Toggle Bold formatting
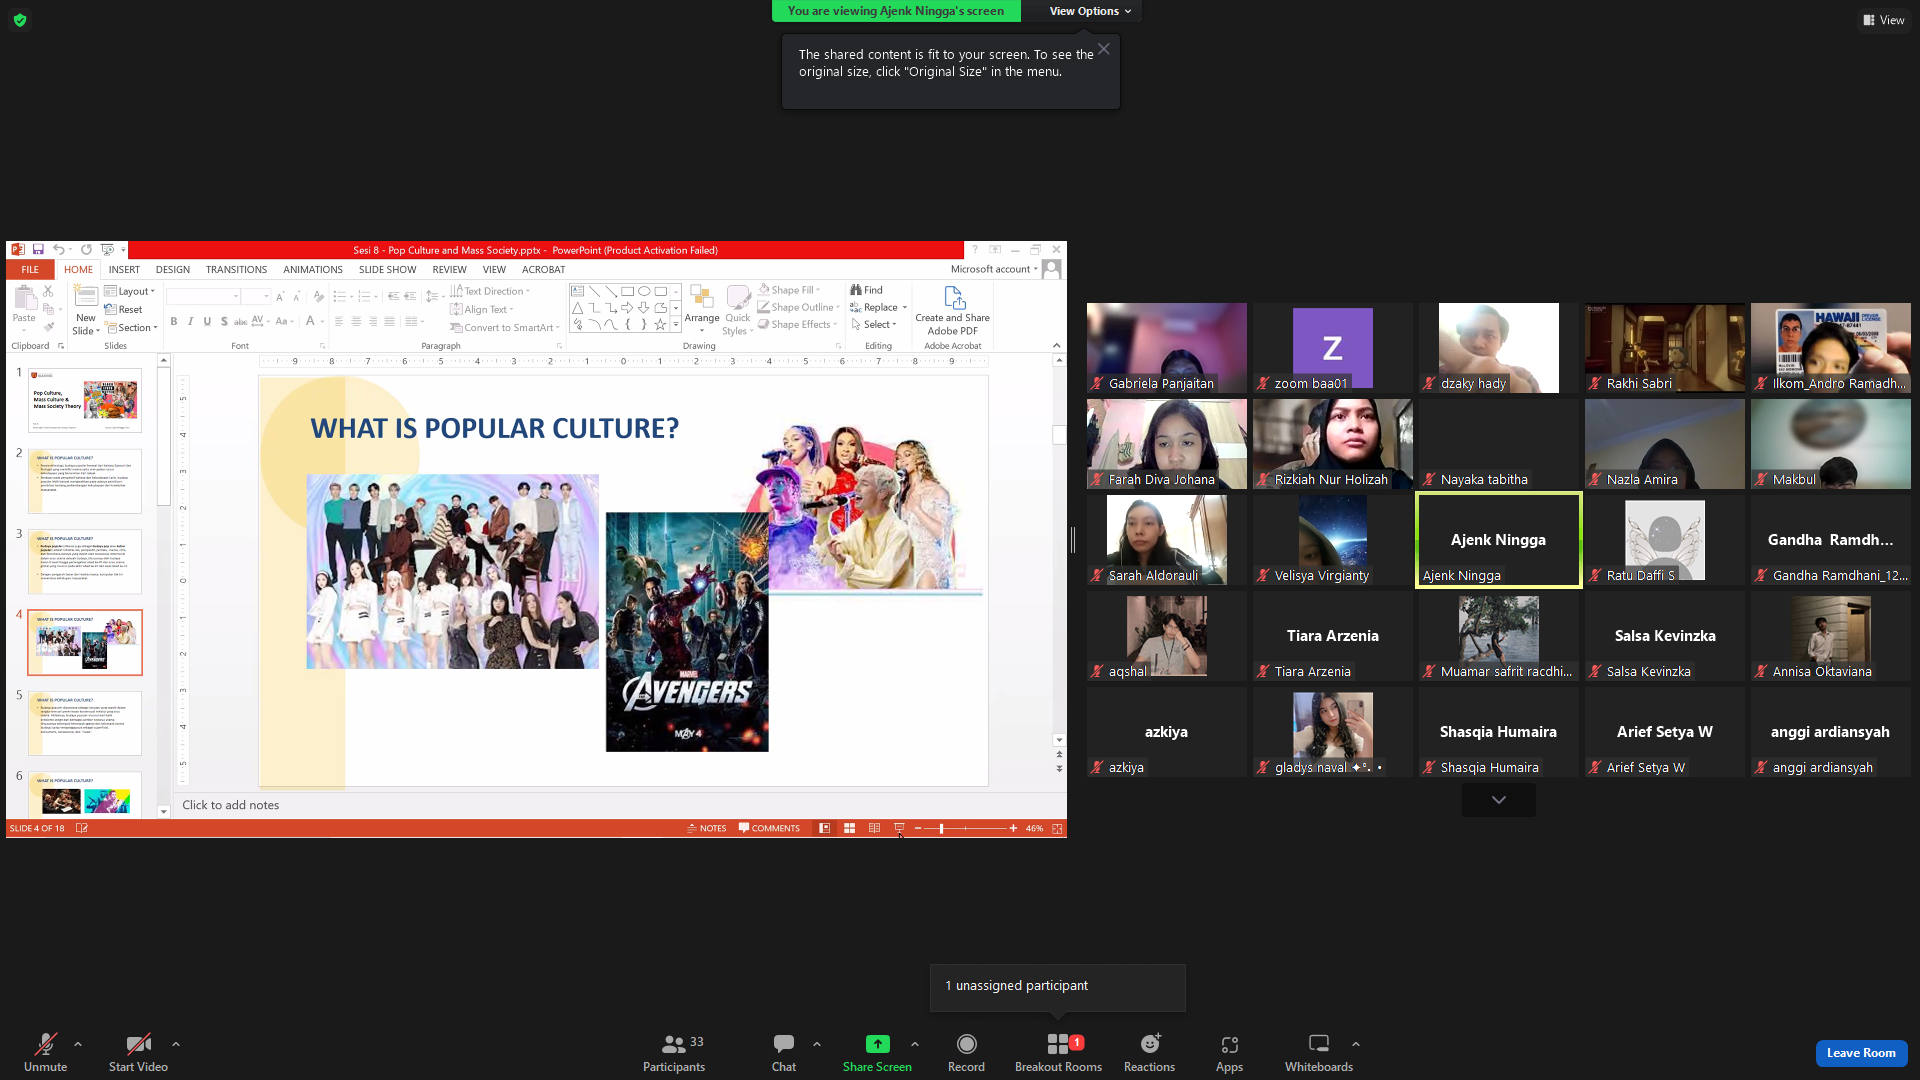The height and width of the screenshot is (1080, 1920). tap(174, 322)
